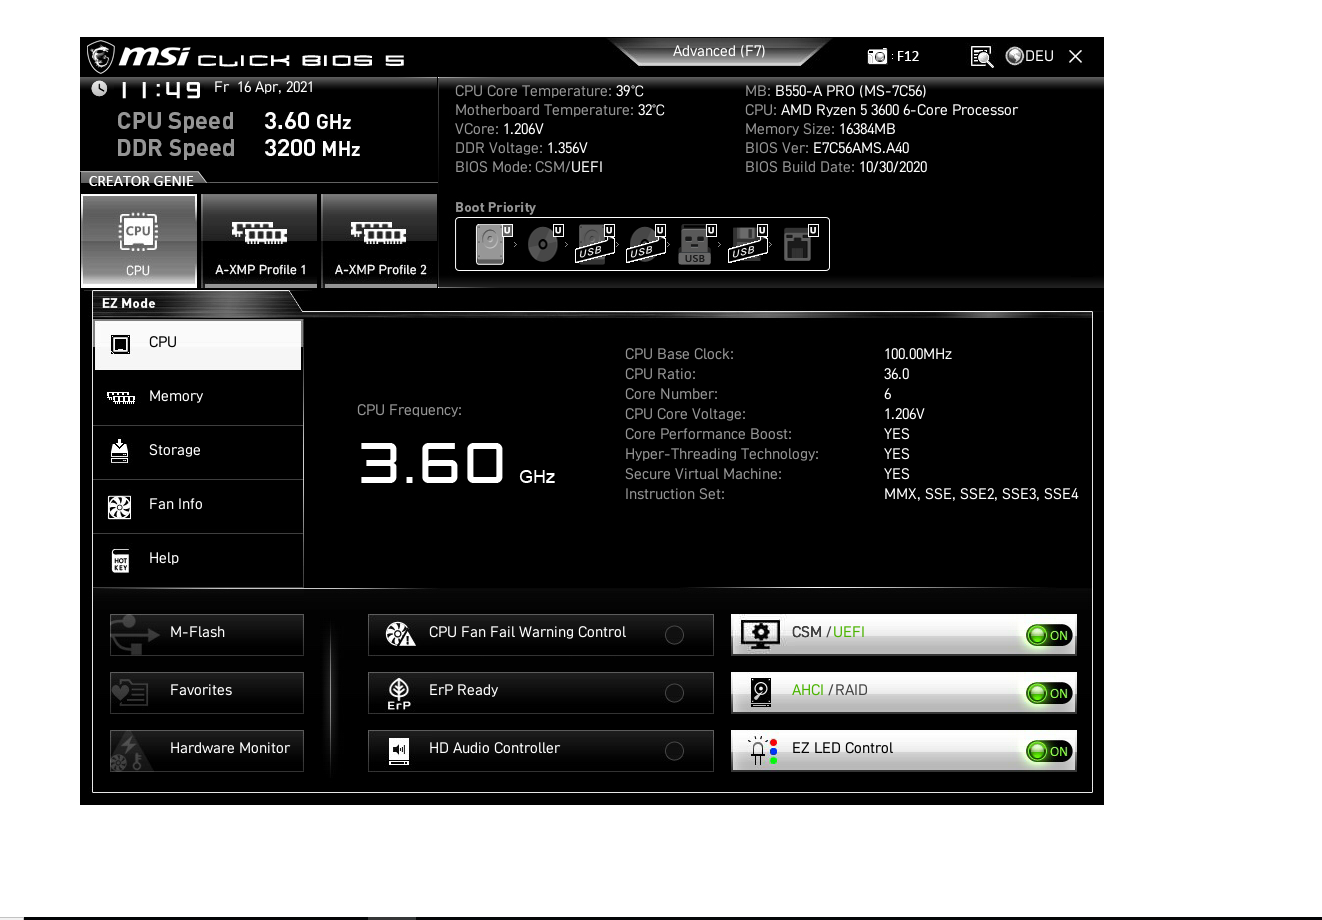1322x920 pixels.
Task: Click the Memory RAM stick icon in the sidebar
Action: [x=120, y=398]
